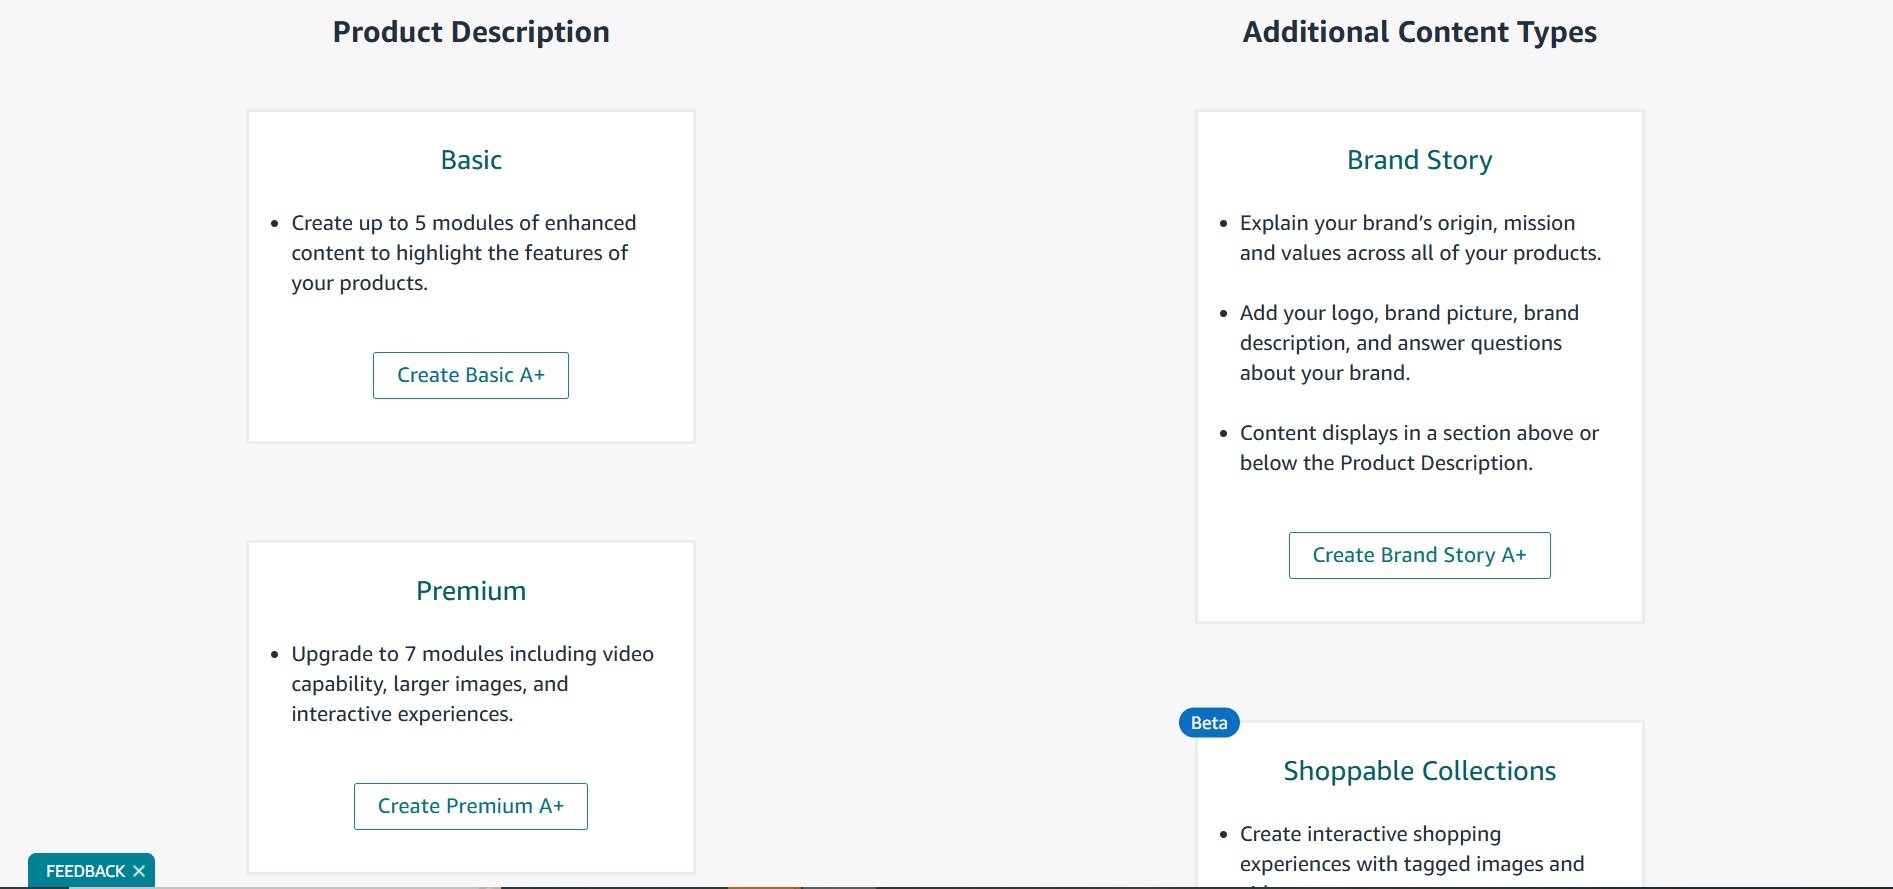
Task: Dismiss the FEEDBACK tab with the X
Action: click(138, 870)
